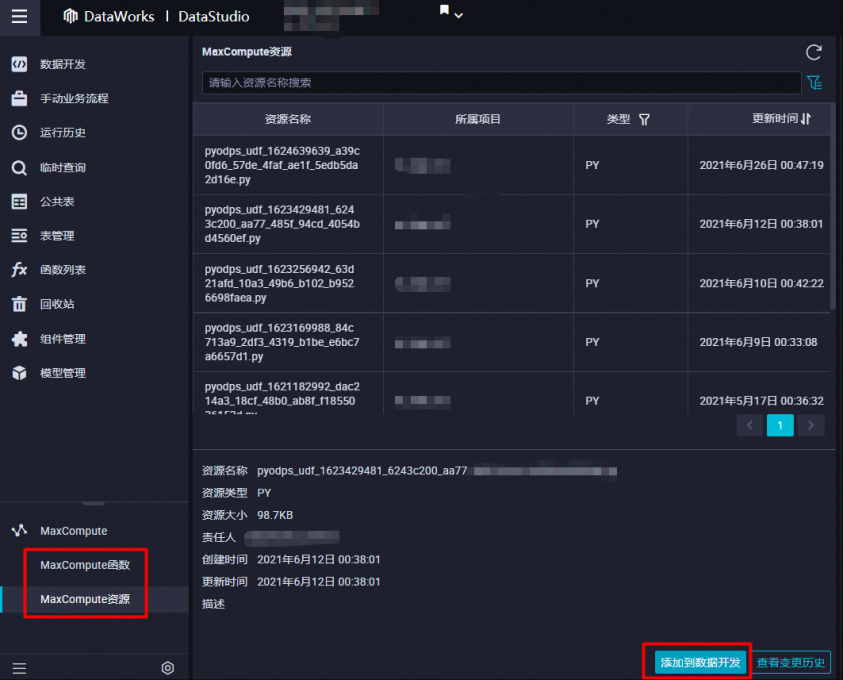Viewport: 843px width, 680px height.
Task: Click date 2021年6月9日 00:33:08
Action: (758, 342)
